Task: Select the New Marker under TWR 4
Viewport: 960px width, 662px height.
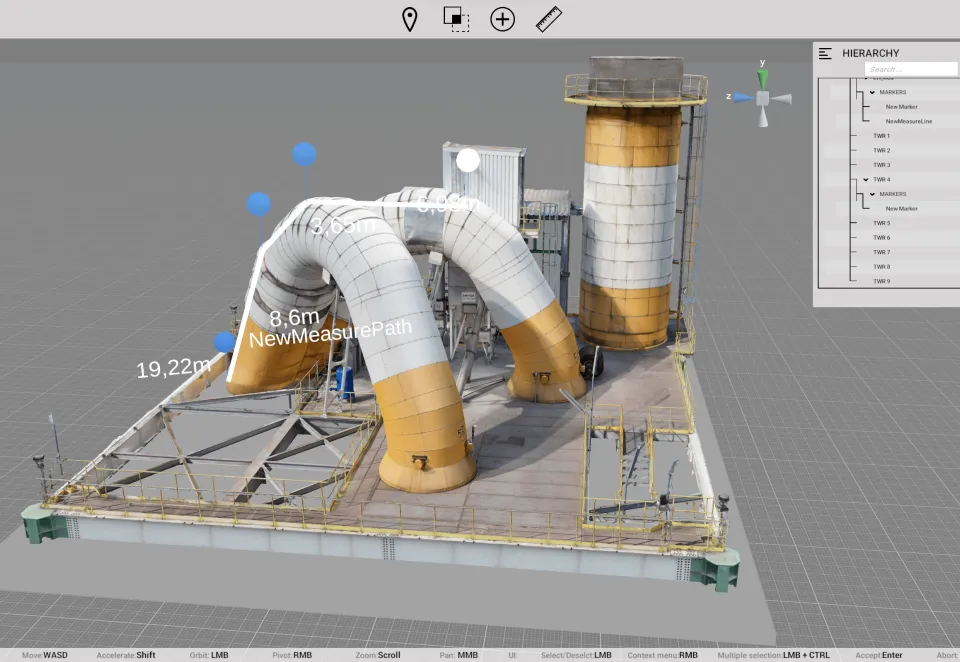Action: point(903,208)
